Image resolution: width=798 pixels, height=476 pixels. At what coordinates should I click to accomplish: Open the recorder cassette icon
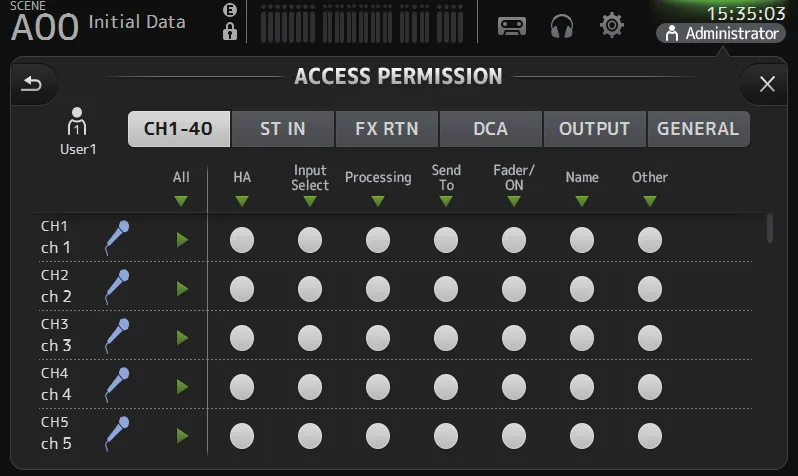pyautogui.click(x=511, y=25)
